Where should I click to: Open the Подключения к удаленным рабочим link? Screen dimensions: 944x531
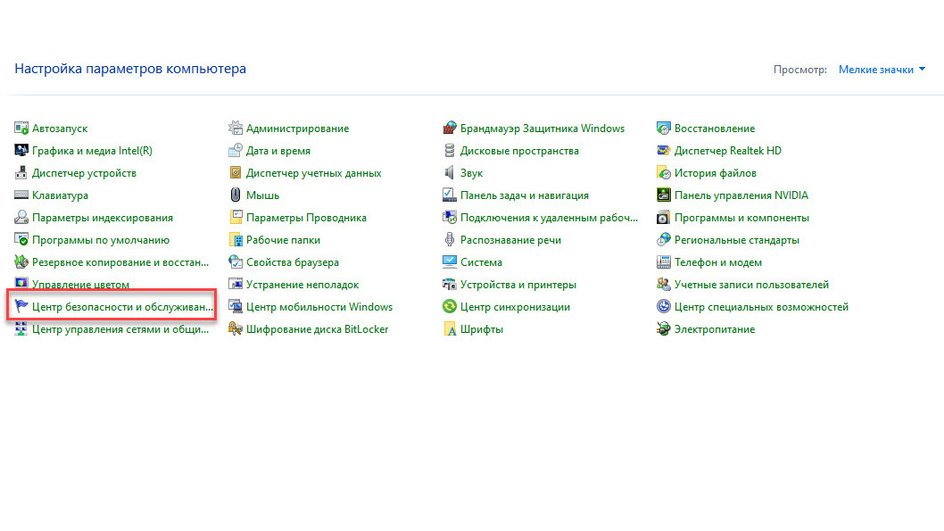pyautogui.click(x=549, y=217)
